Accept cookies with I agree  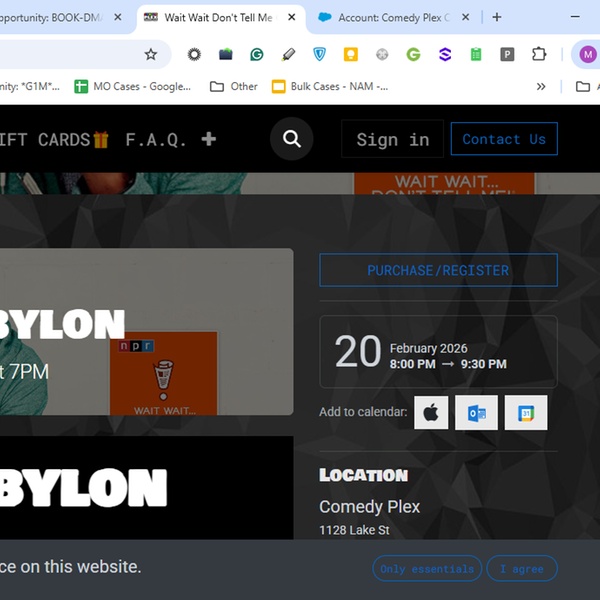pyautogui.click(x=521, y=569)
